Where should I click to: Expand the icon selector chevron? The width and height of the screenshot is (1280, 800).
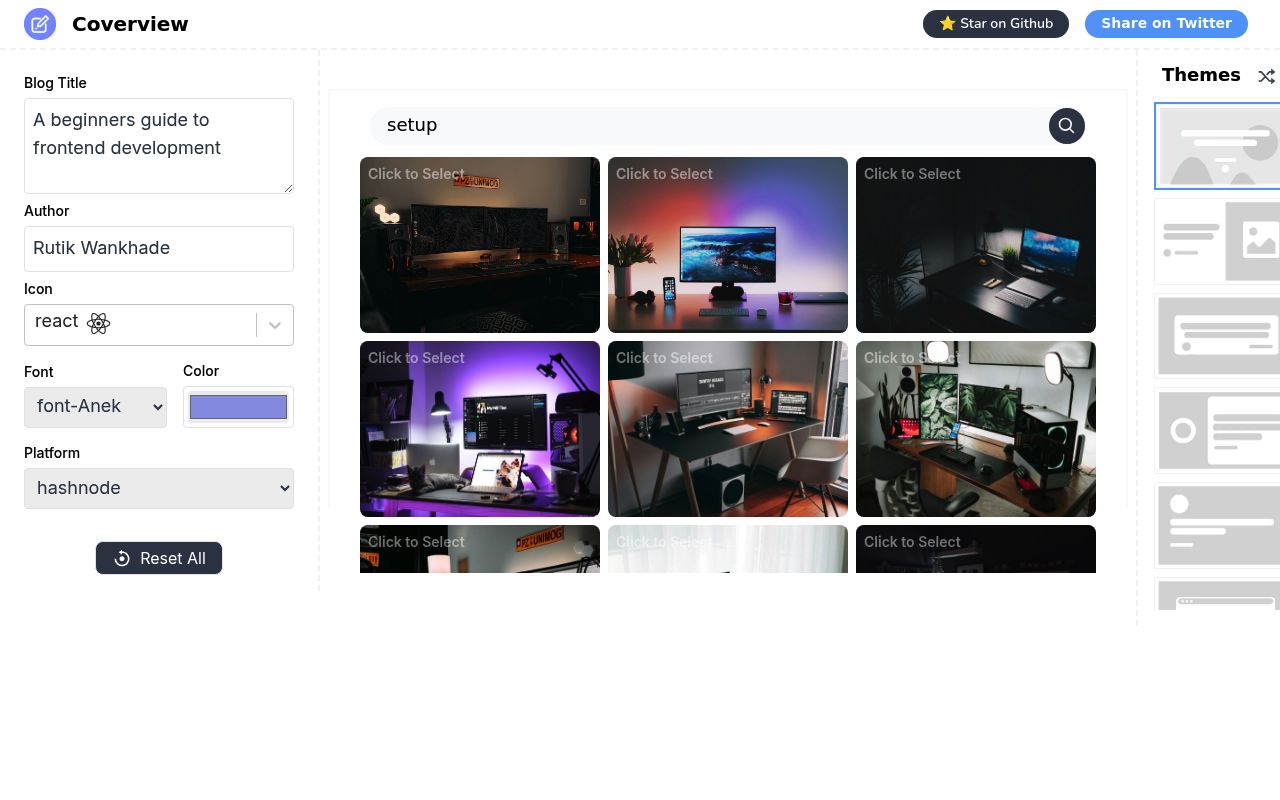[x=275, y=325]
